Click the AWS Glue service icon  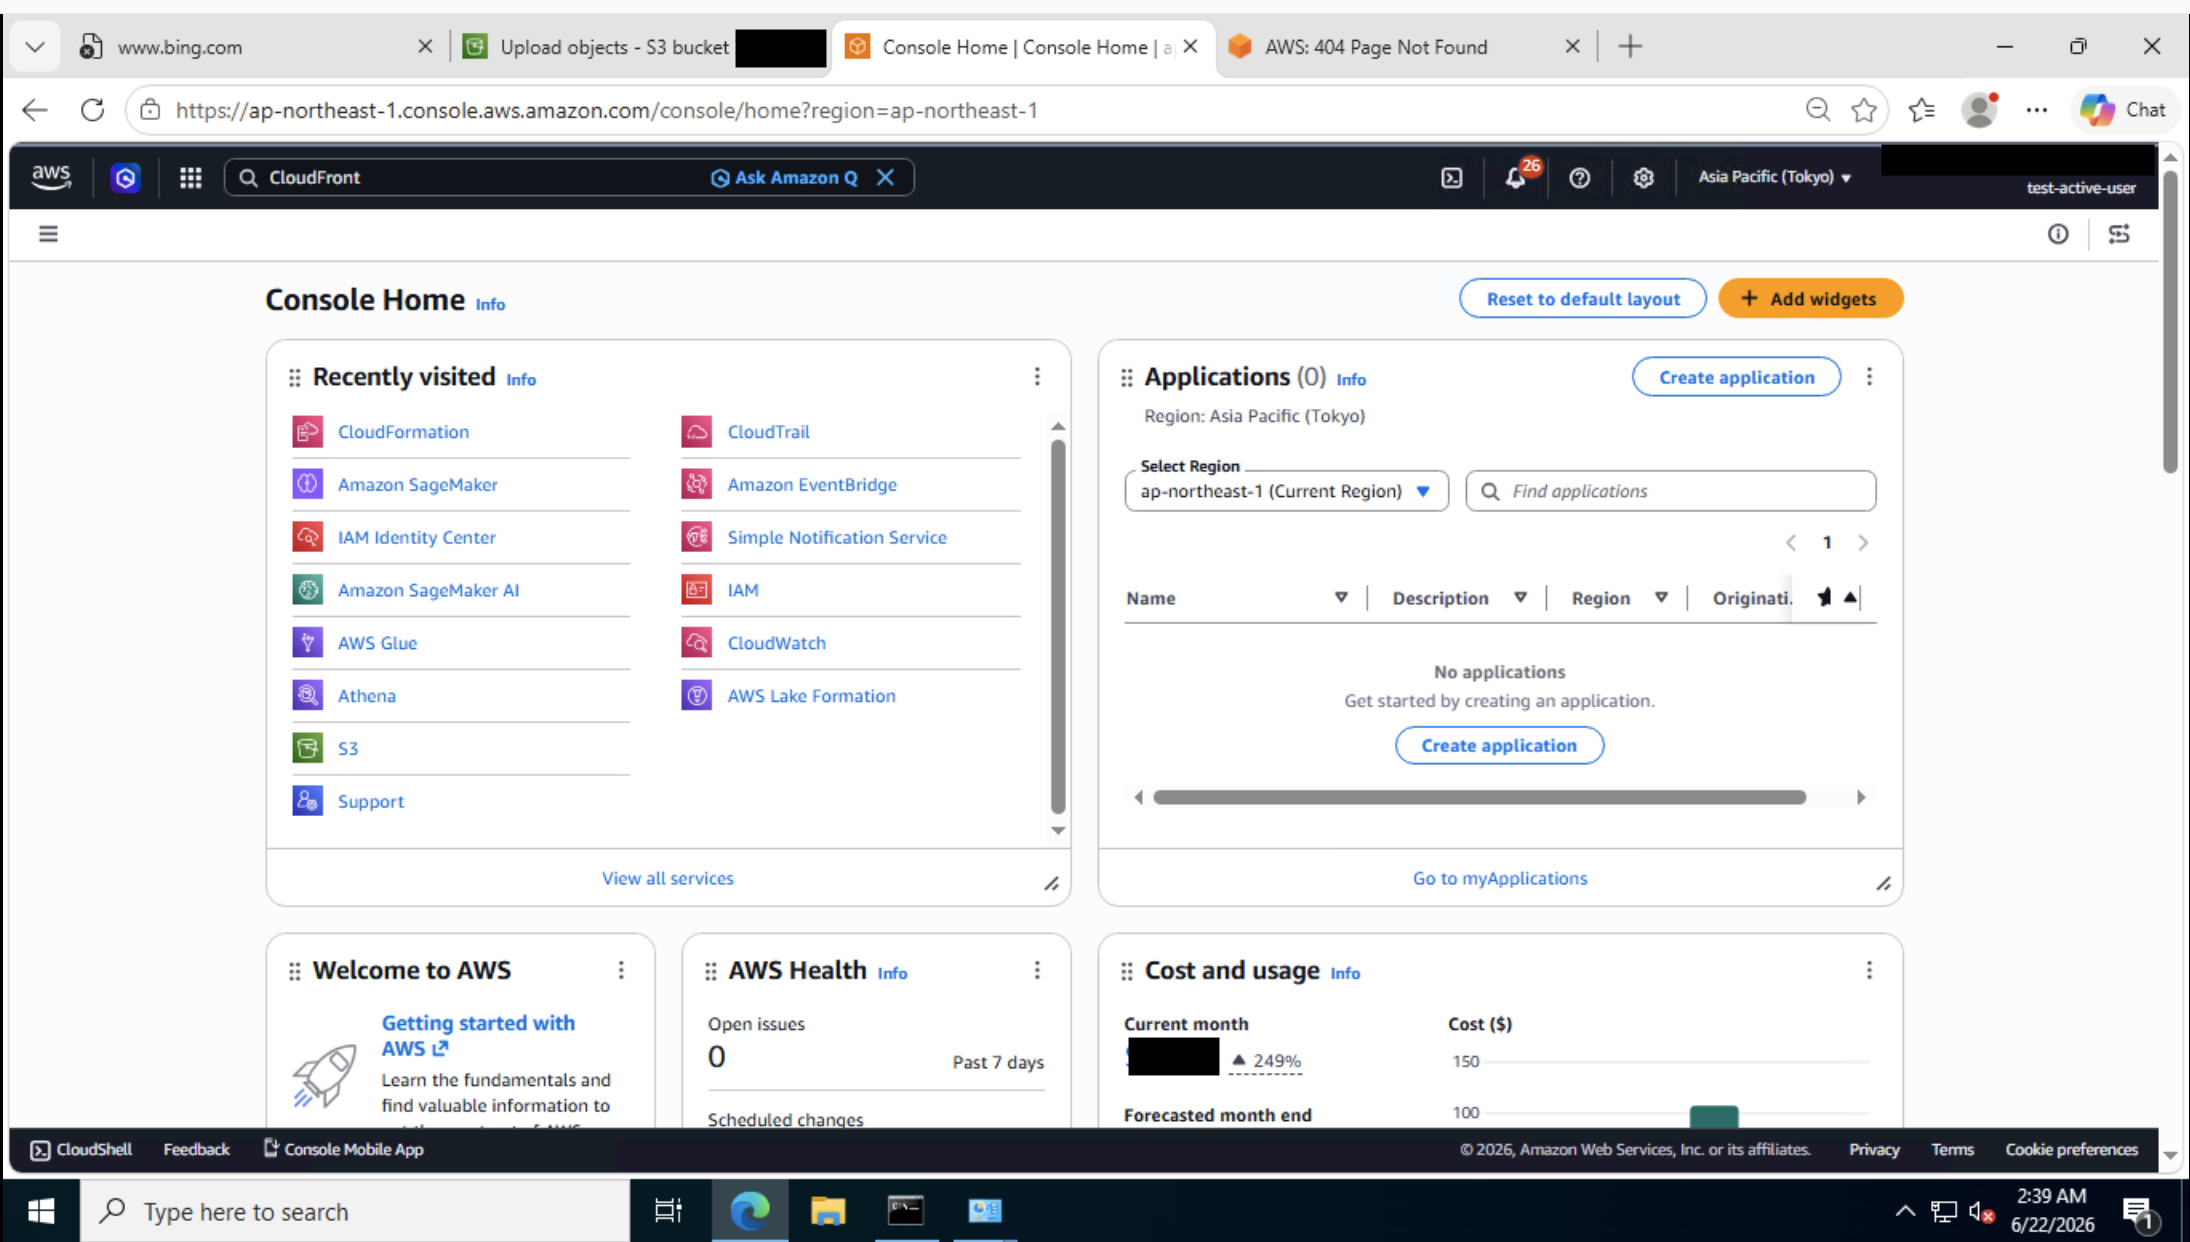tap(307, 642)
